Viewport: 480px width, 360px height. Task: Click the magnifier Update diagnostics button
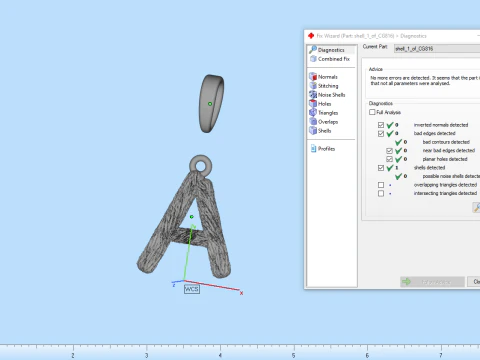click(476, 207)
